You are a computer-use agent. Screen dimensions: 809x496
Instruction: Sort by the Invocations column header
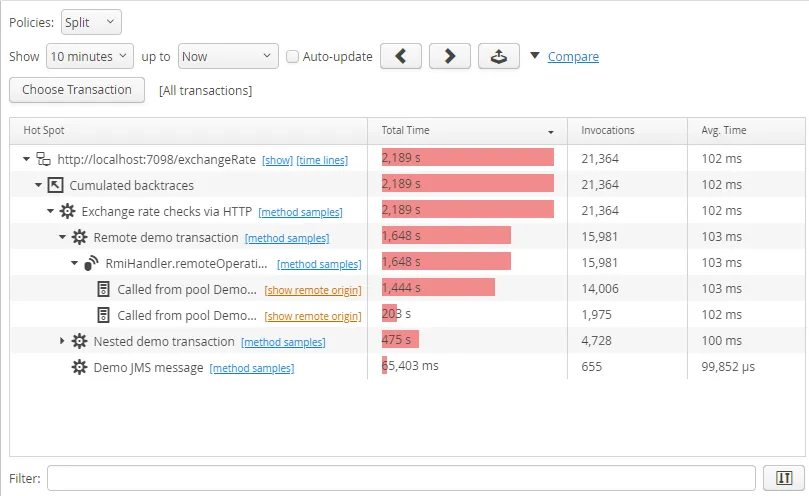pyautogui.click(x=627, y=131)
